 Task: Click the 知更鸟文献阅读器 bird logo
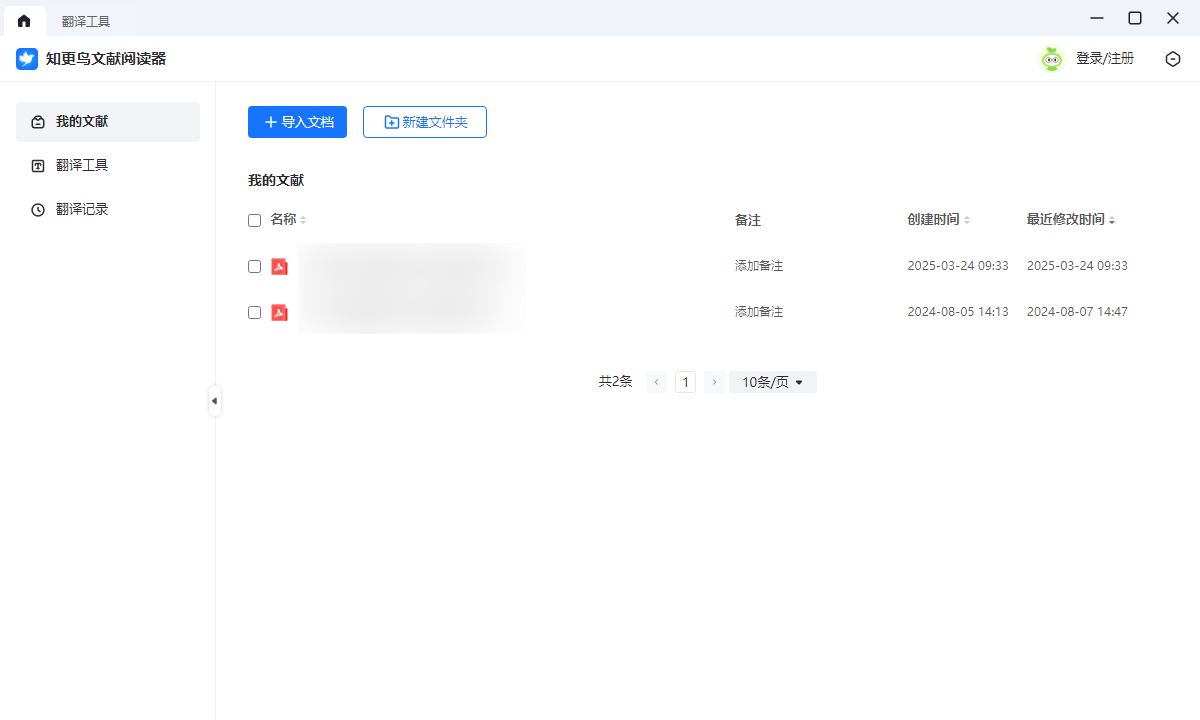27,59
